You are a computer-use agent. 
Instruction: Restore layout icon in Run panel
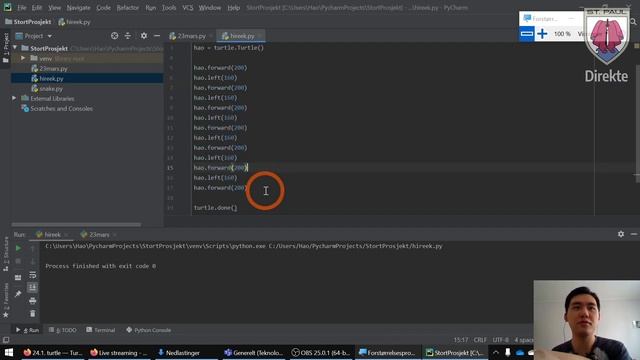(18, 278)
